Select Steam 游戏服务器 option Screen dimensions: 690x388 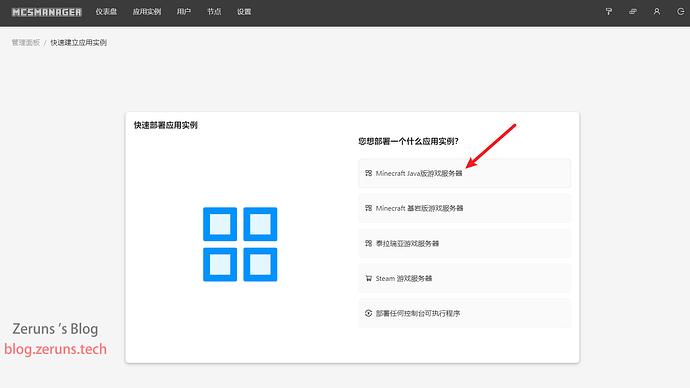464,278
